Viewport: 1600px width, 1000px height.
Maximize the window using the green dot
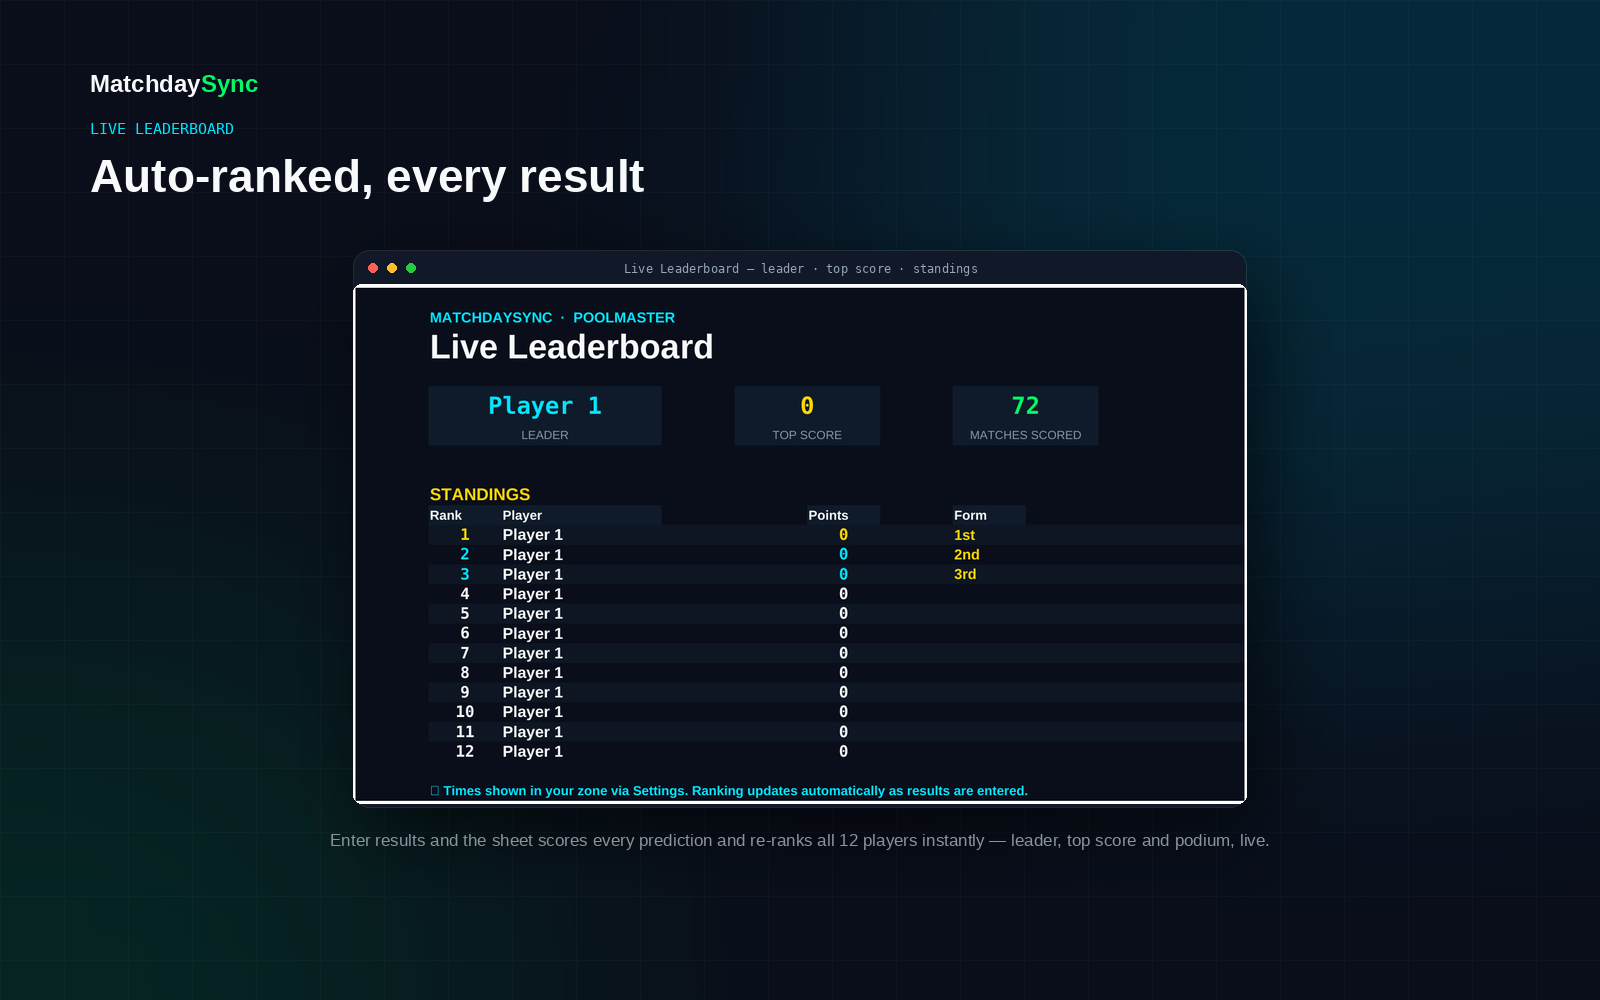point(411,268)
